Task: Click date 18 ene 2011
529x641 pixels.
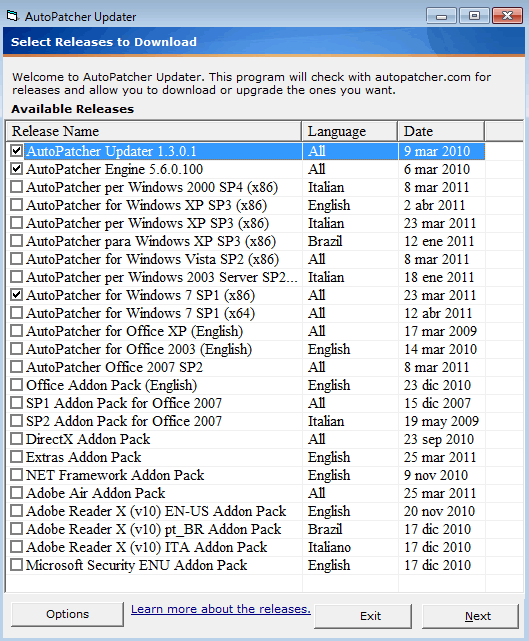Action: 439,277
